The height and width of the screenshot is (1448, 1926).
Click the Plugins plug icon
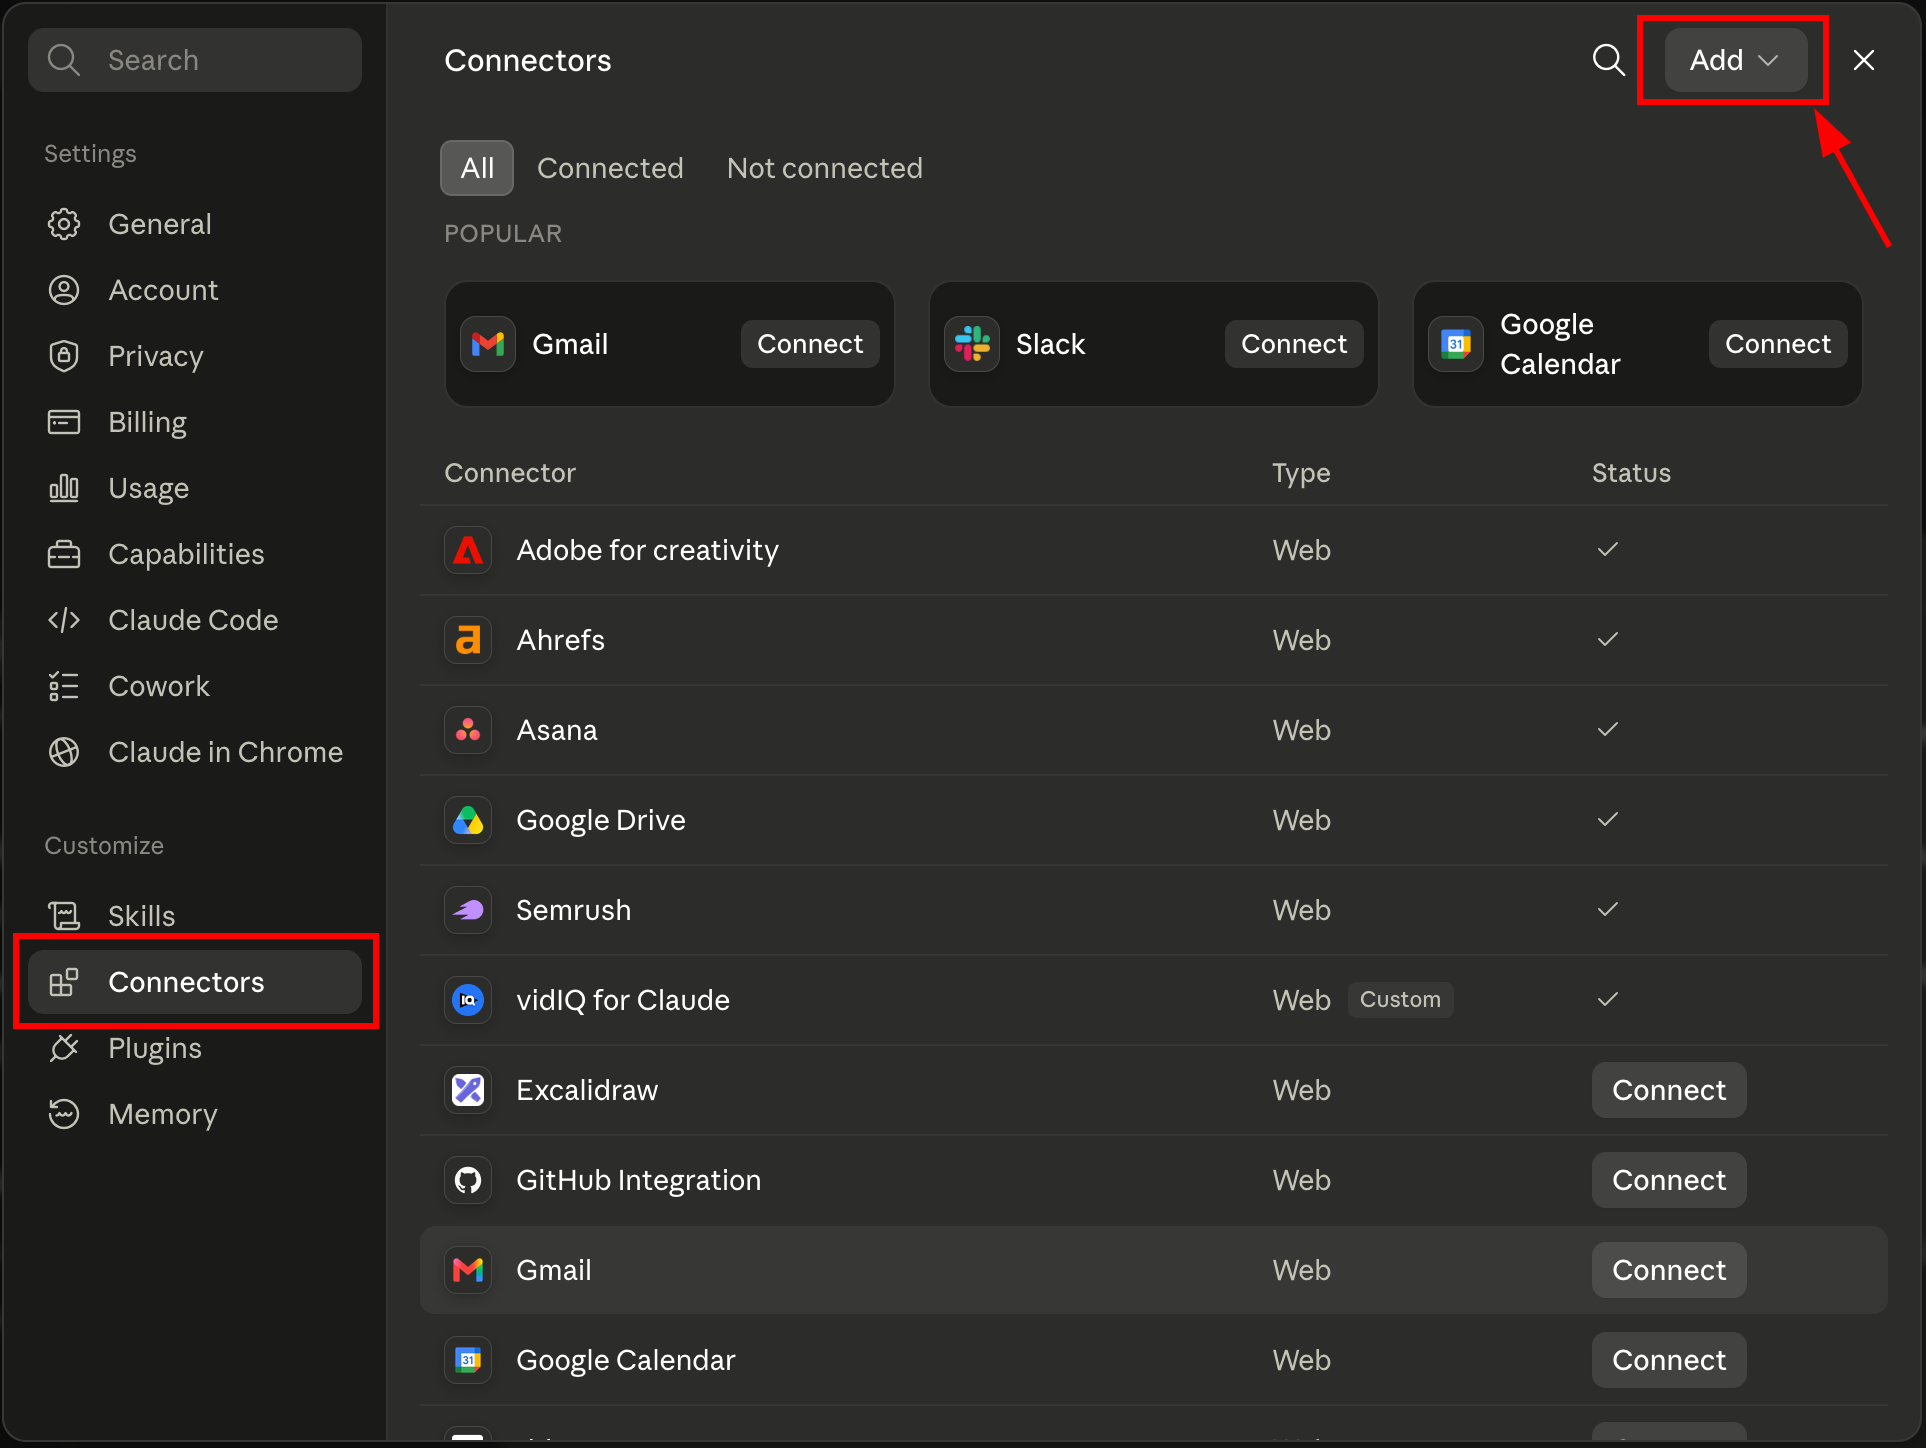coord(64,1048)
